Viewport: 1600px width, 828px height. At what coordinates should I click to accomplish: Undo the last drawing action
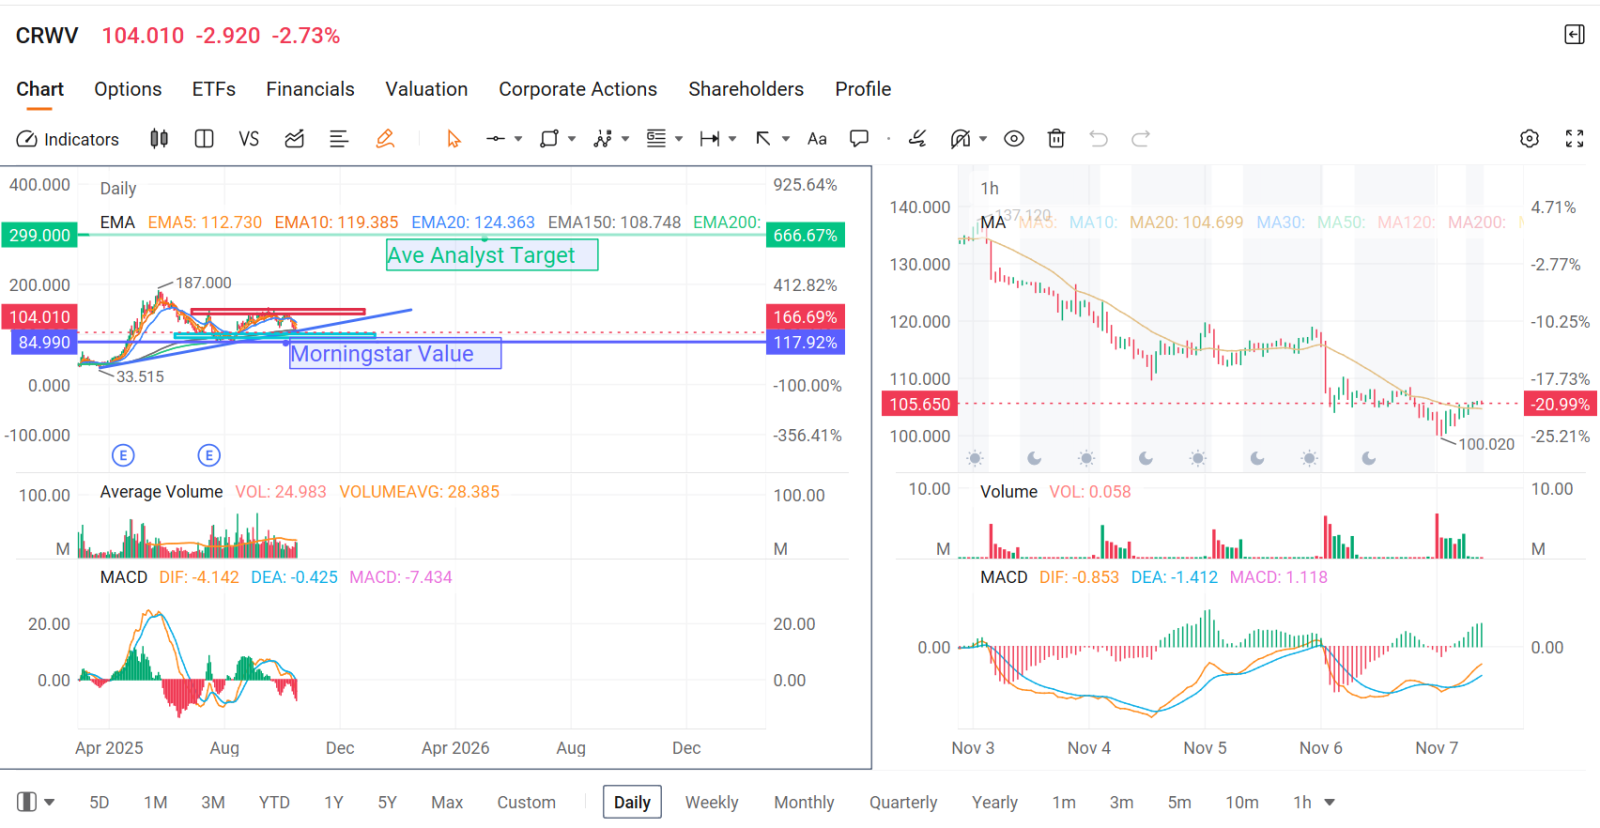tap(1099, 139)
